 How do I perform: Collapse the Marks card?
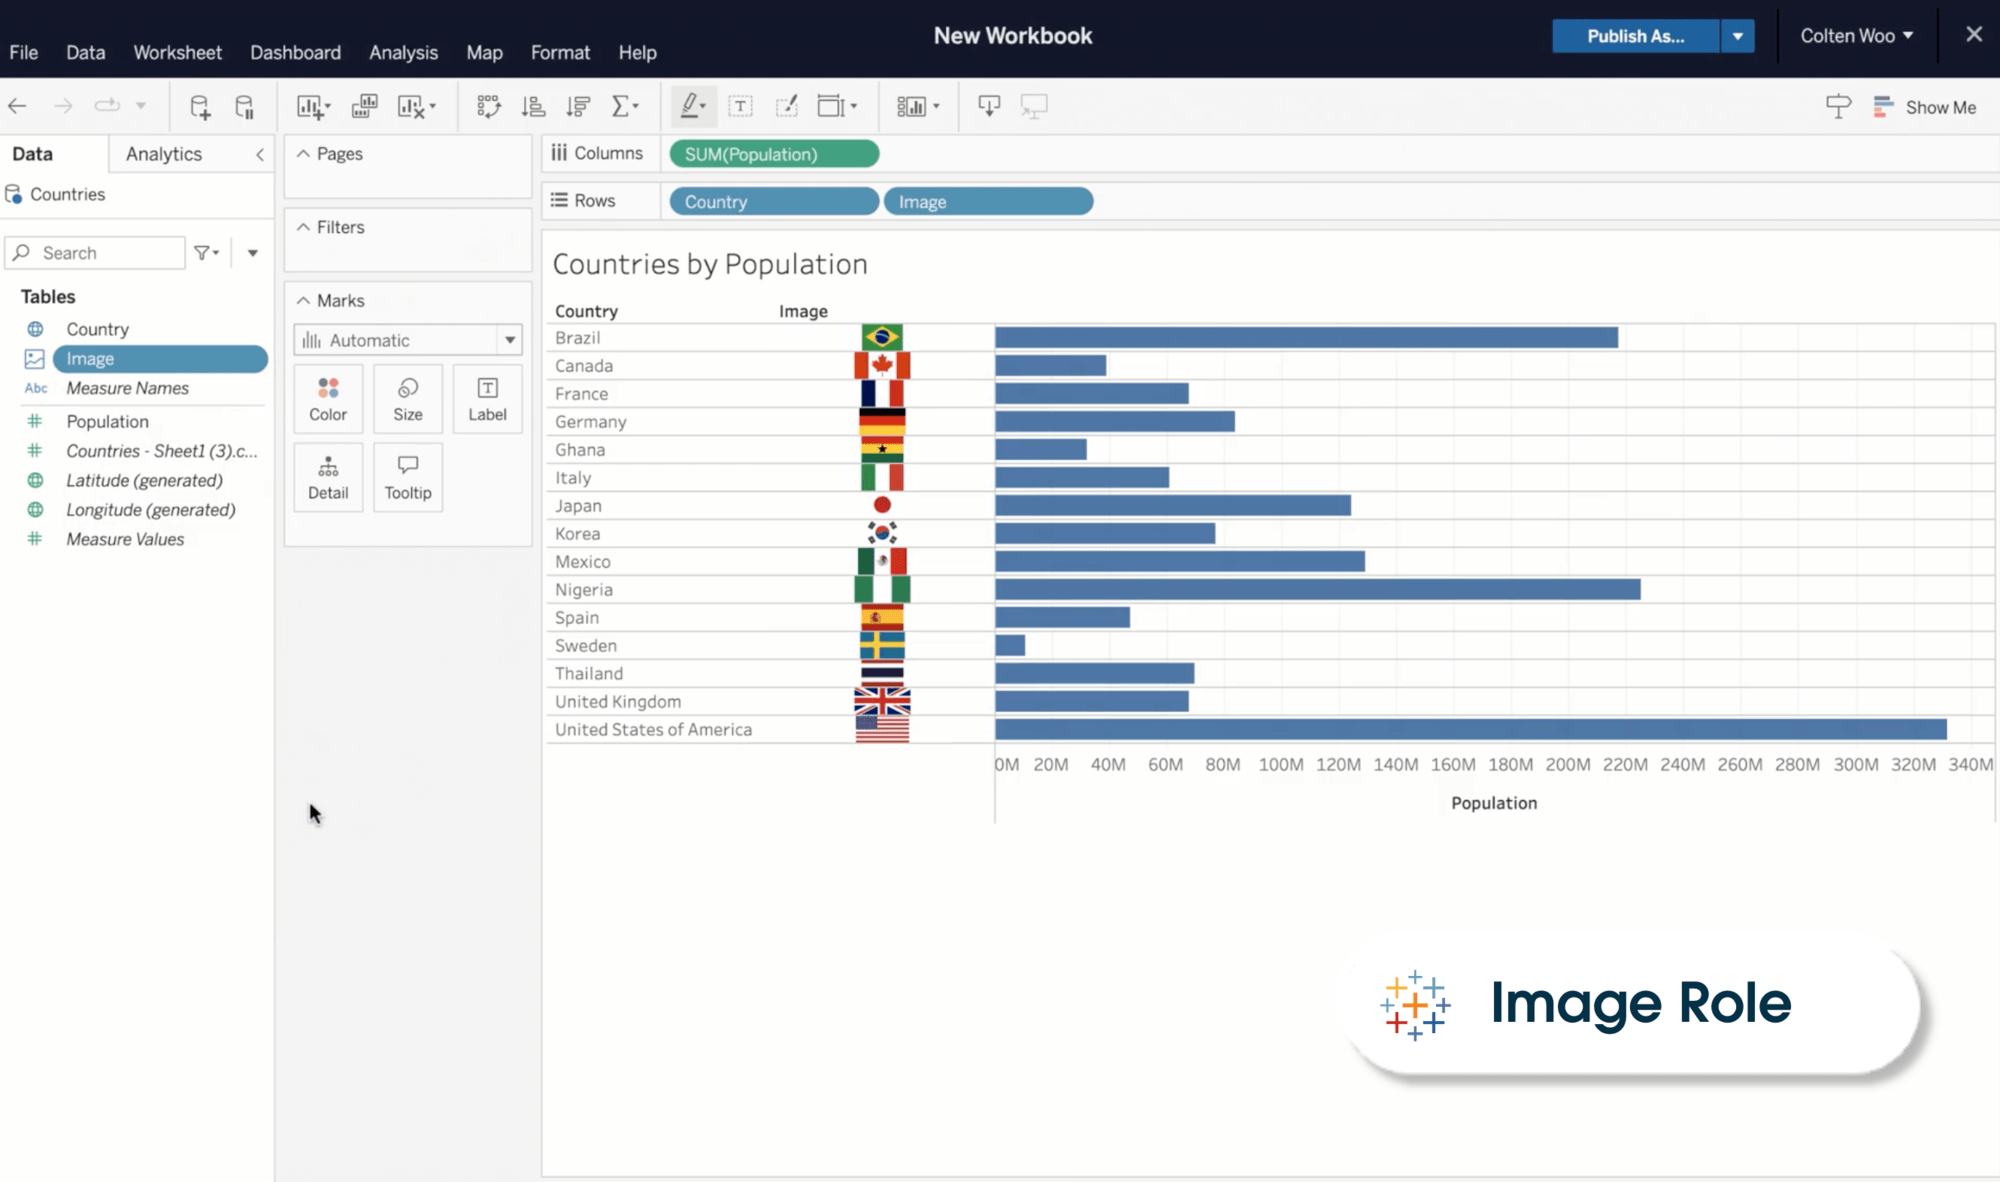(303, 300)
